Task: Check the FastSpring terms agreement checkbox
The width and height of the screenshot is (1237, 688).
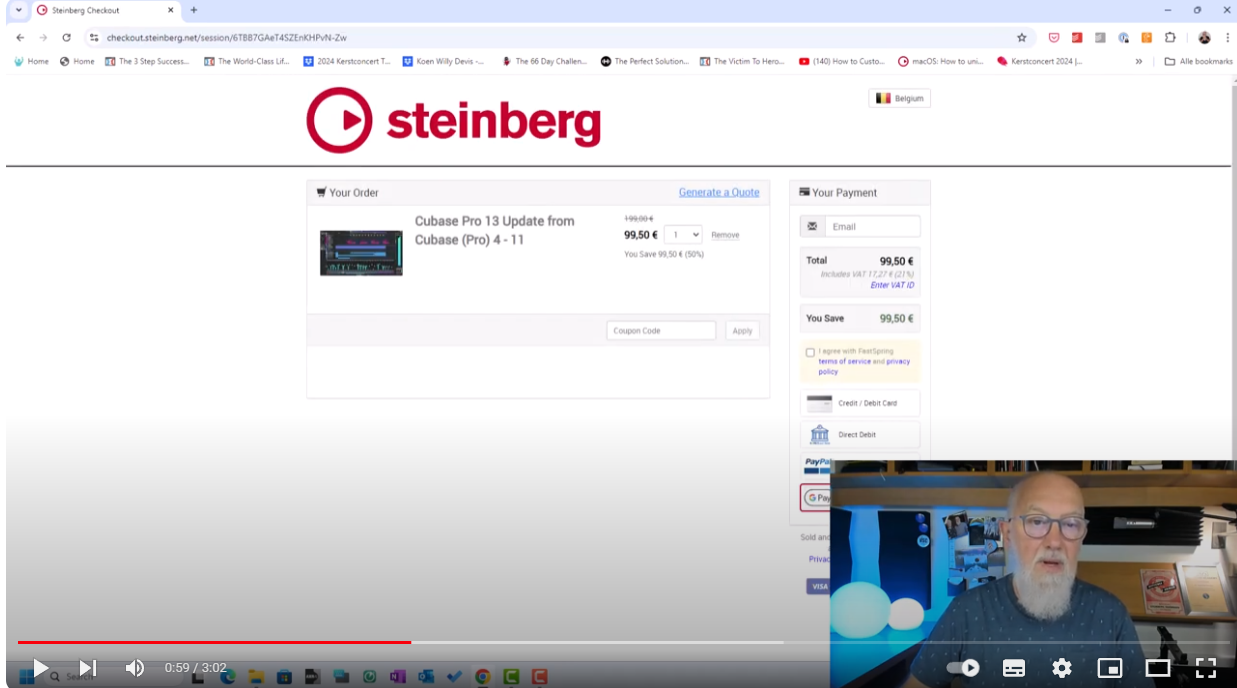Action: click(810, 352)
